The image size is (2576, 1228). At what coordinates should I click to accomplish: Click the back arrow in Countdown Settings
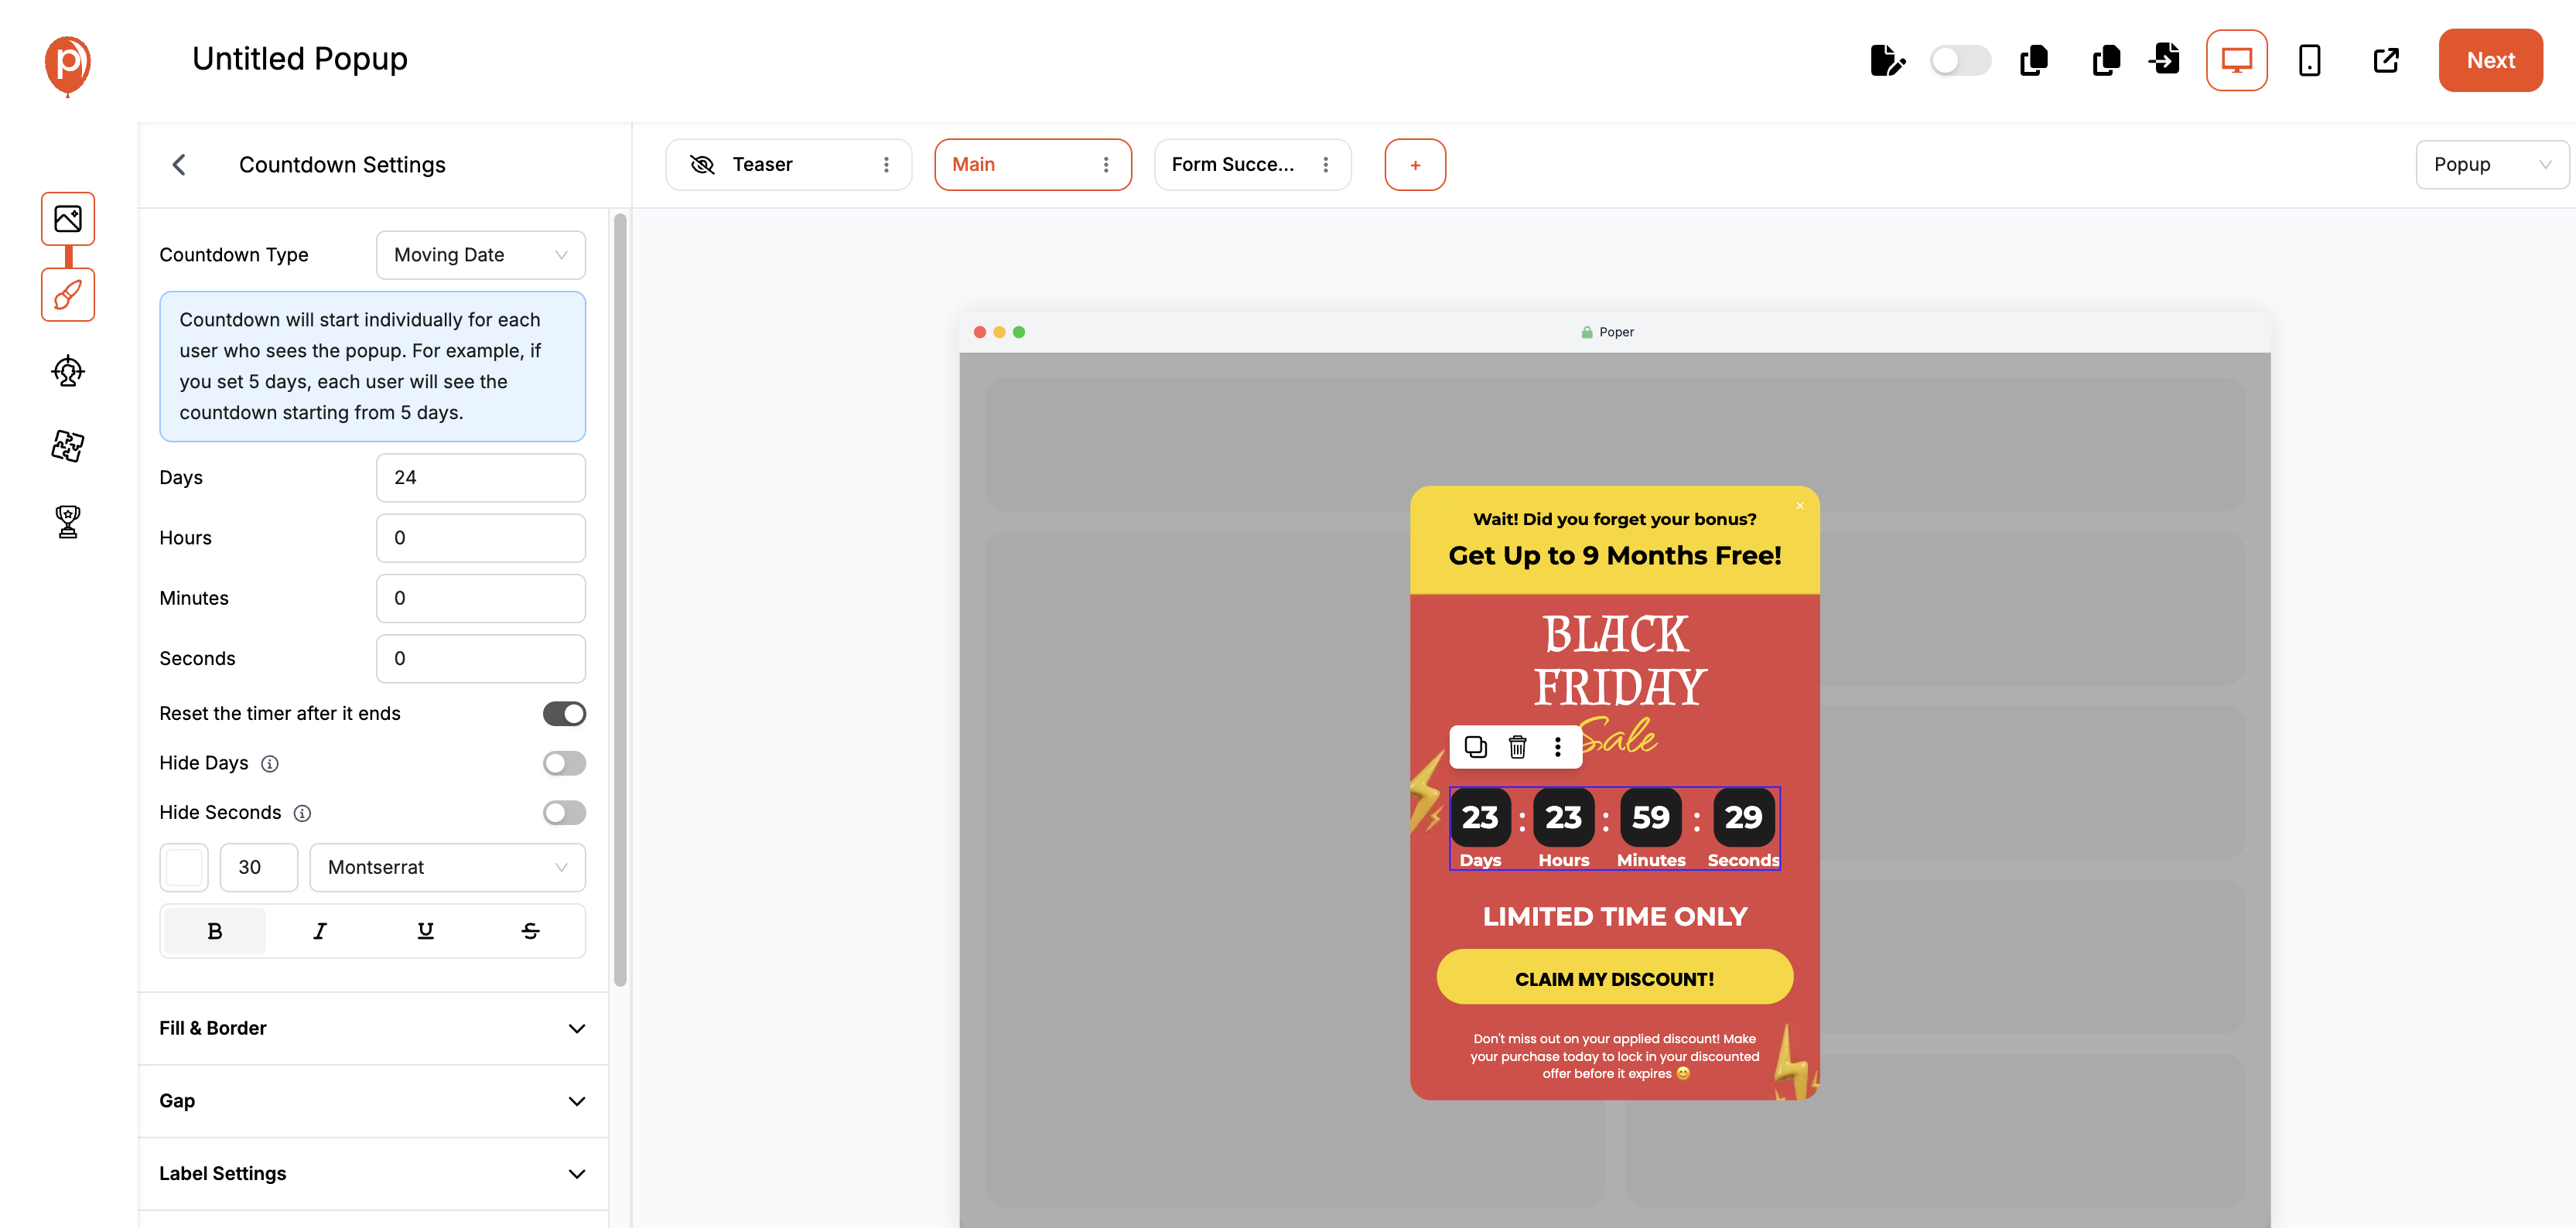click(x=180, y=165)
